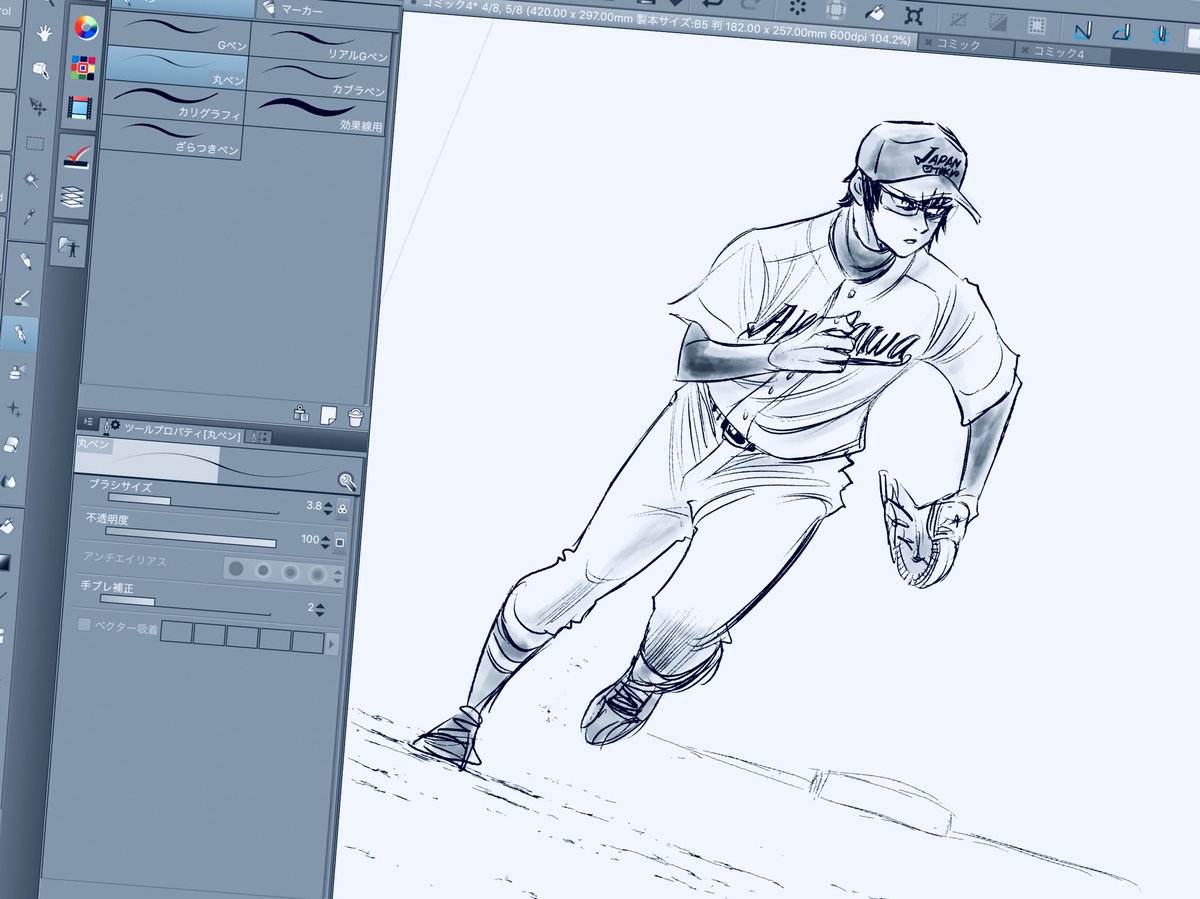Open the film strip palette icon
Screen dimensions: 1200x899
[x=79, y=107]
